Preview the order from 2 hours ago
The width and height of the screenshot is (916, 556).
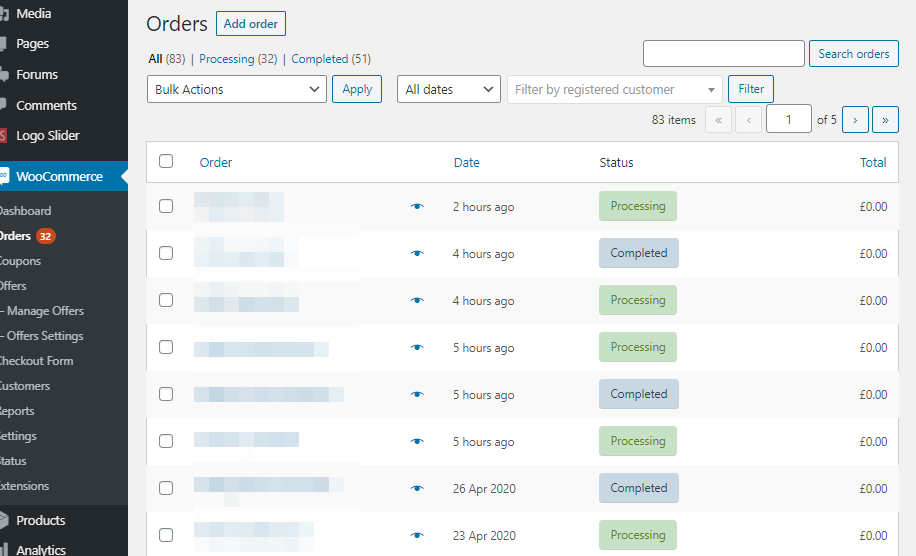click(x=417, y=207)
